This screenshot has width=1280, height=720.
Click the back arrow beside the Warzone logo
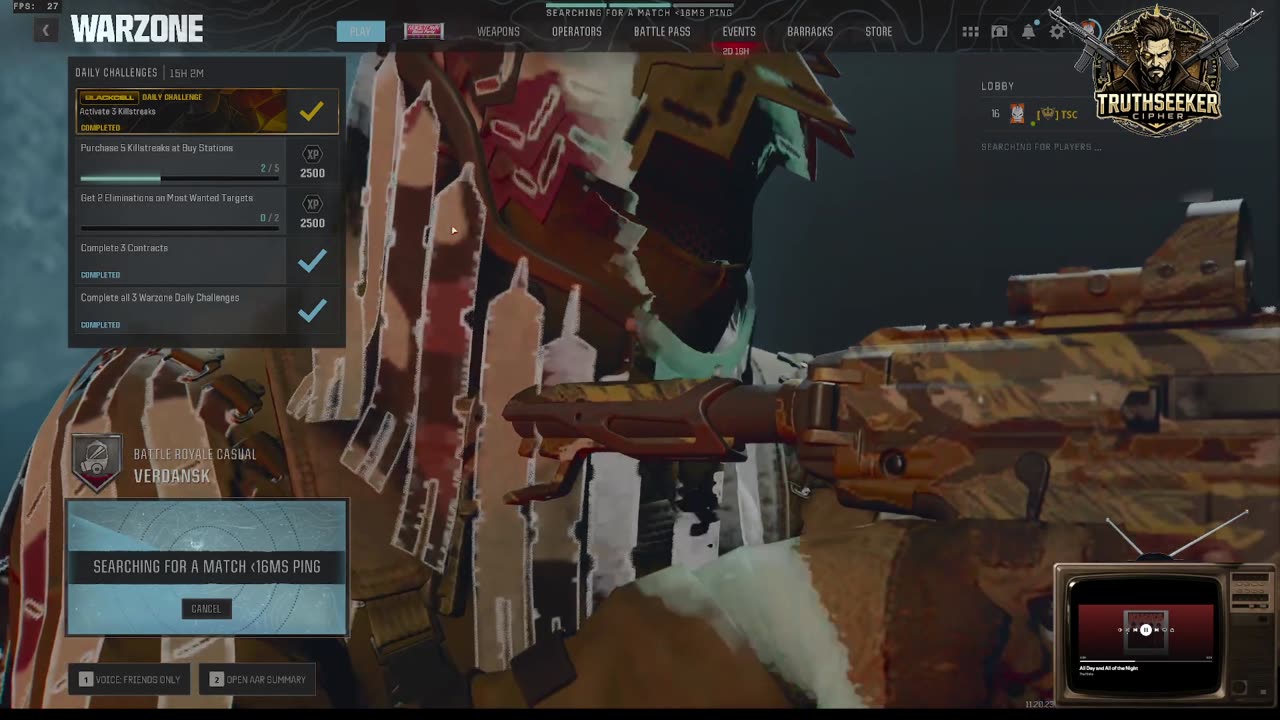[x=45, y=31]
